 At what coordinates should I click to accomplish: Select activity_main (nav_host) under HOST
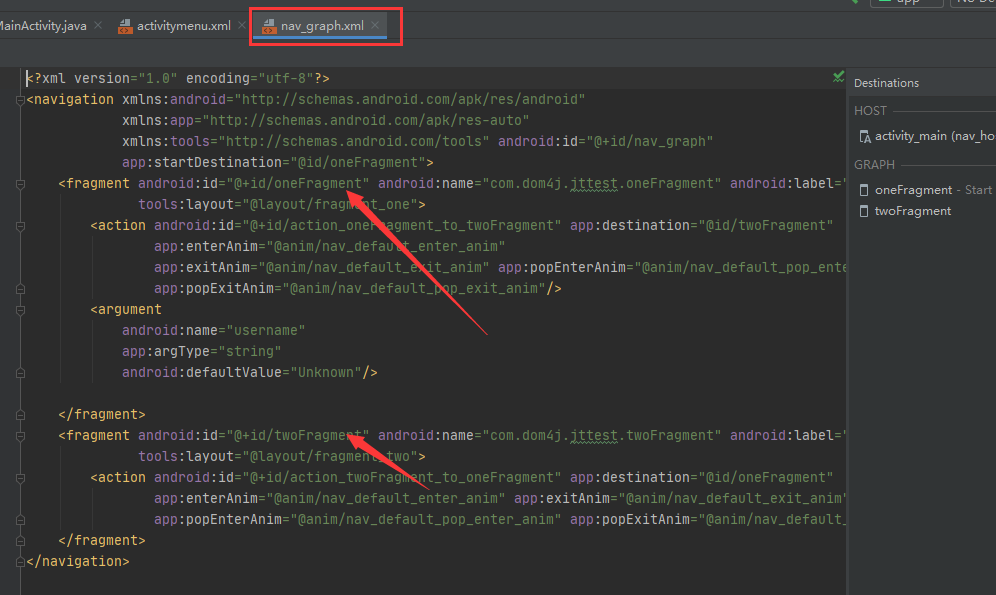pyautogui.click(x=920, y=136)
